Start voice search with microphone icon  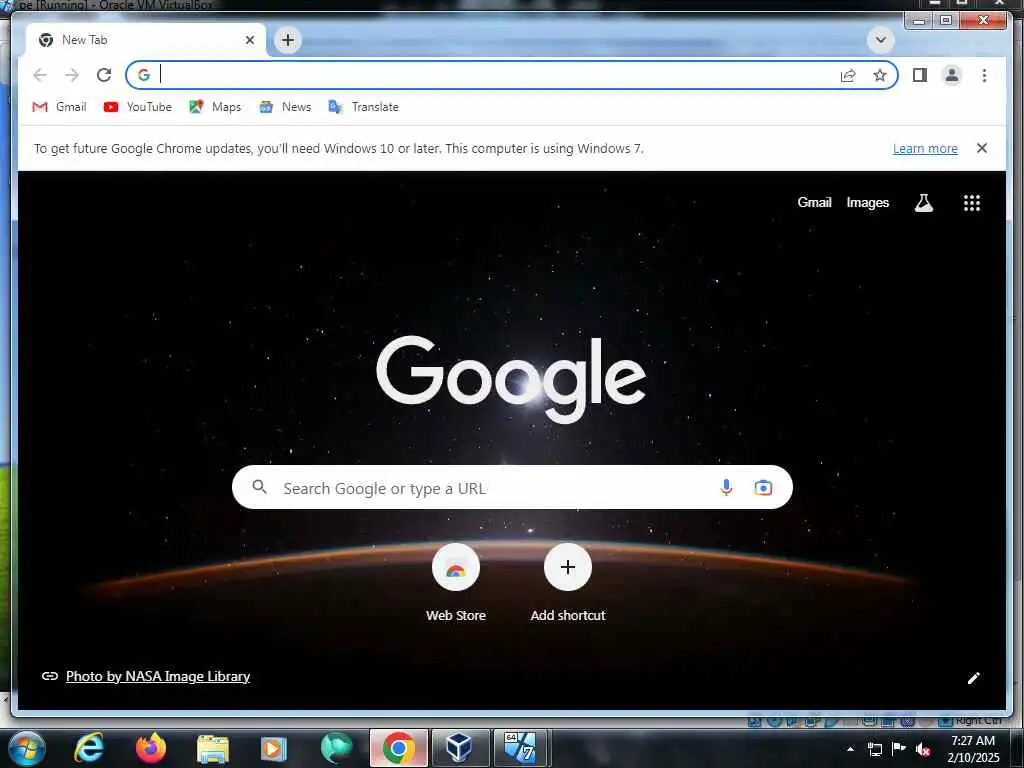pos(726,487)
